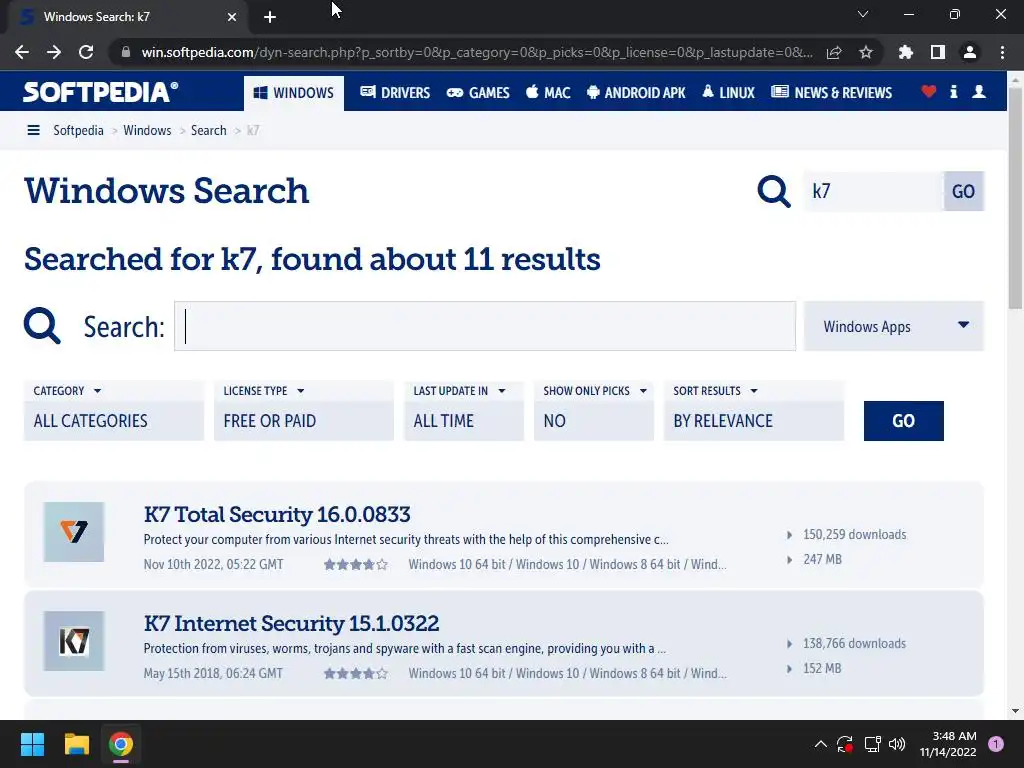Open File Explorer from taskbar
1024x768 pixels.
click(x=76, y=744)
